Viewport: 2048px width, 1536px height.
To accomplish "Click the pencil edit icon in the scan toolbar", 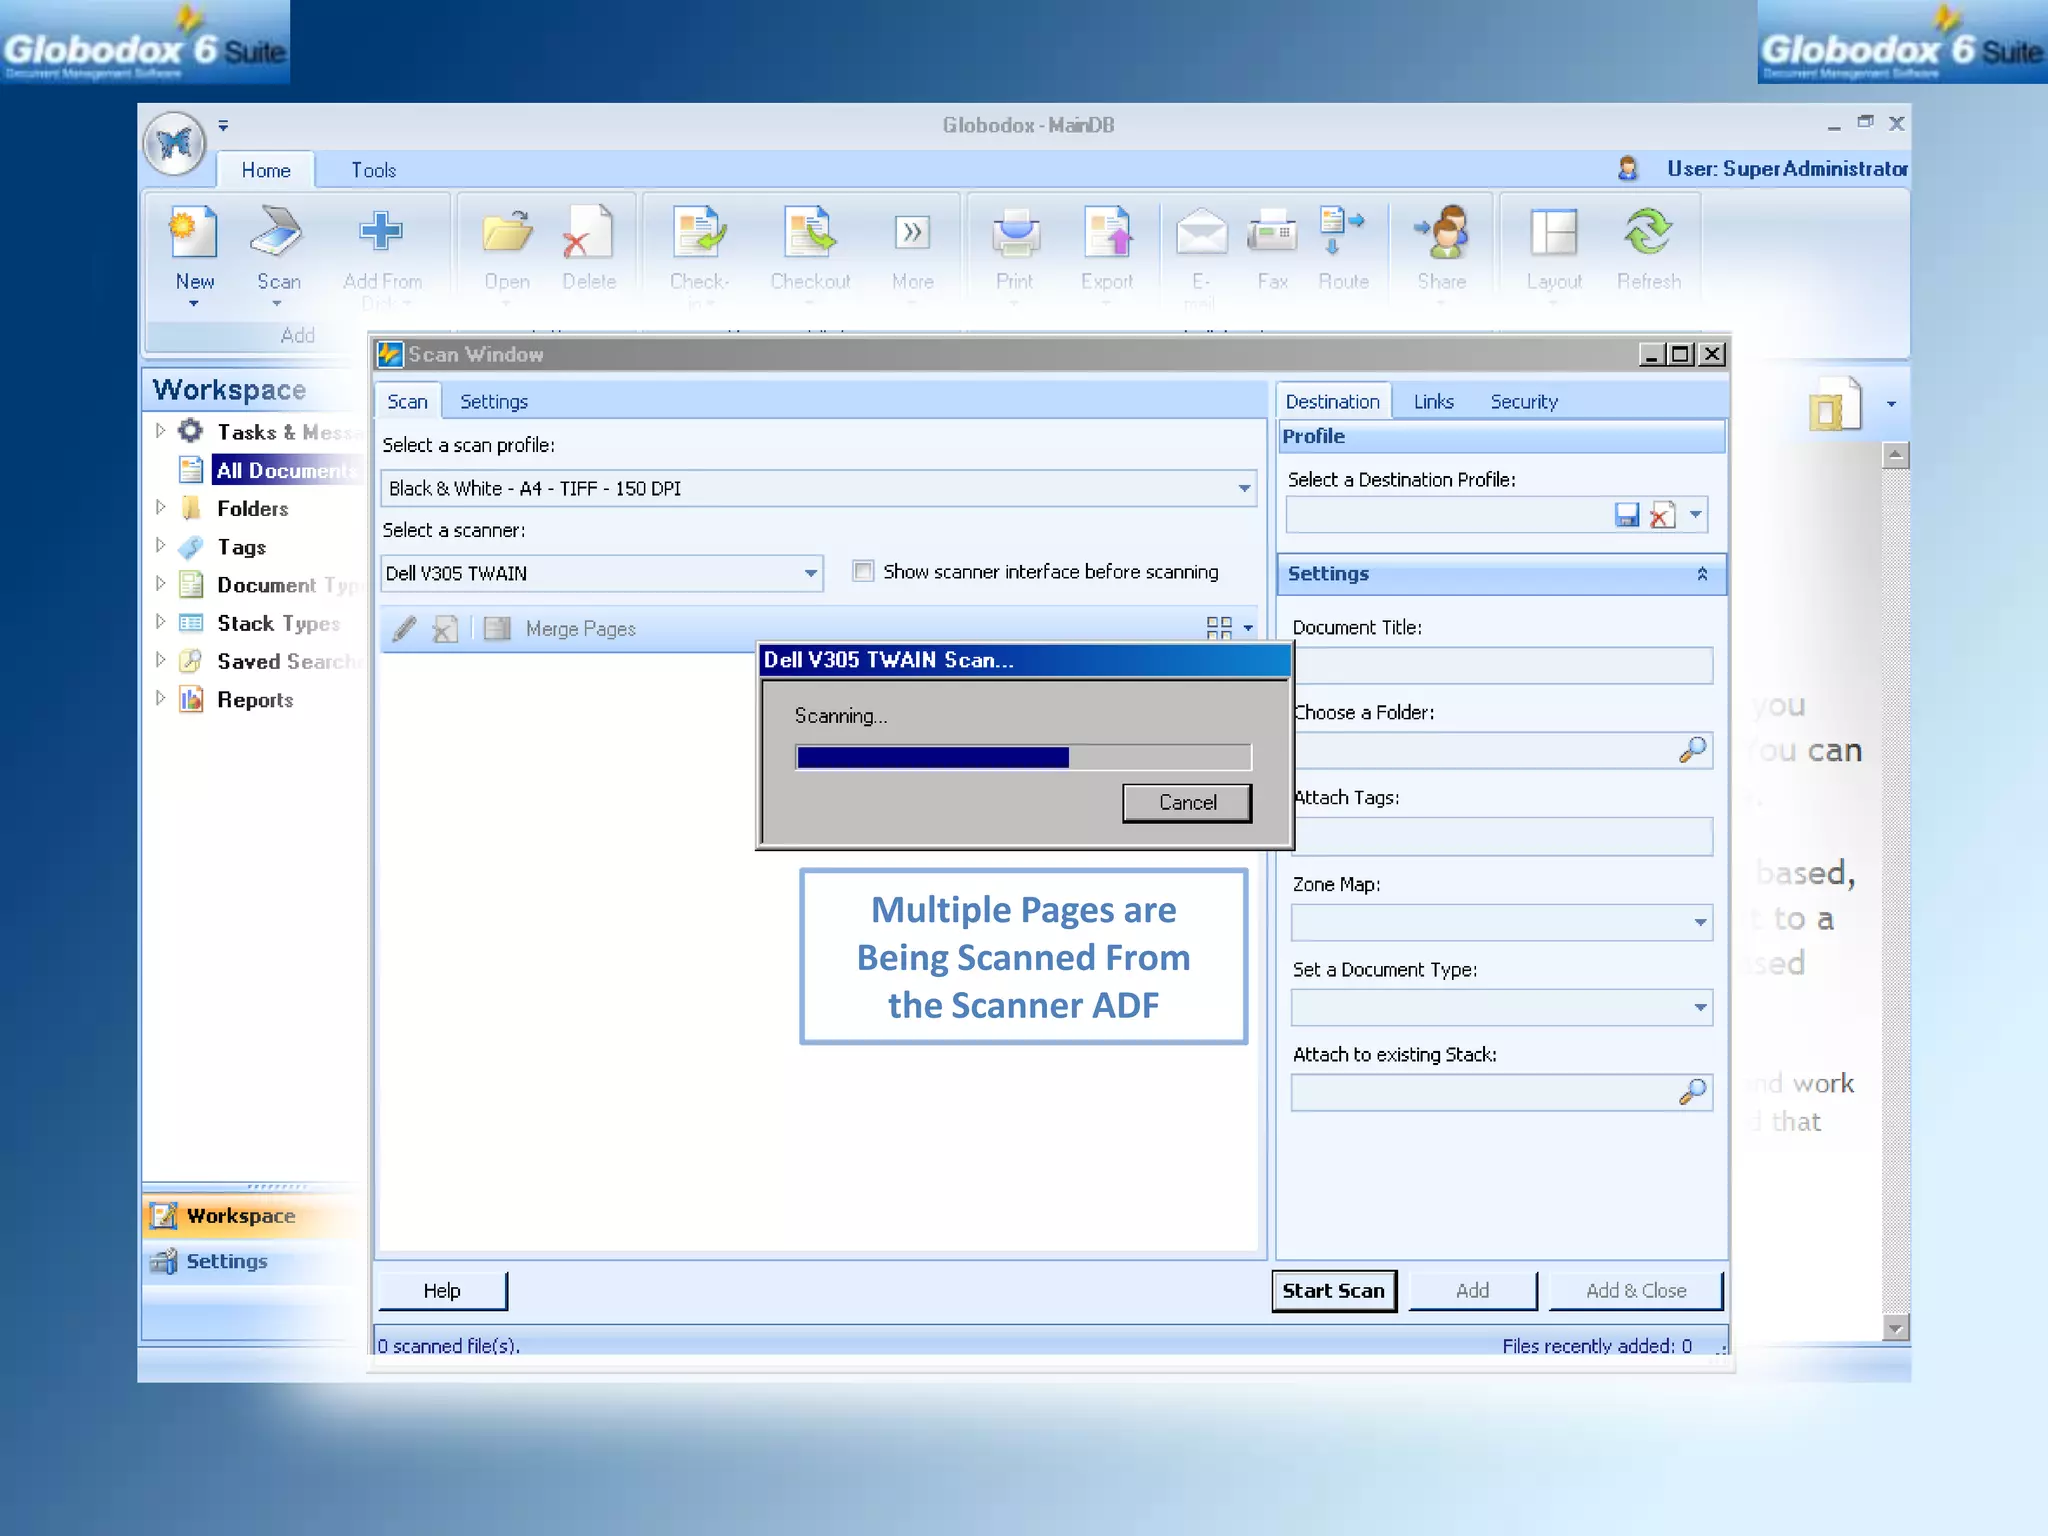I will pos(404,629).
